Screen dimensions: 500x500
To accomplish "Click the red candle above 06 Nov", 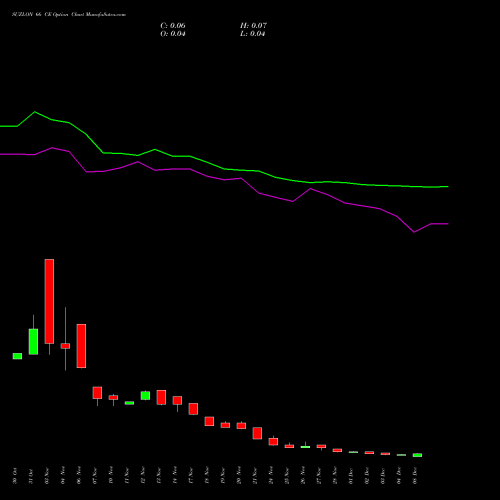I will [x=81, y=346].
